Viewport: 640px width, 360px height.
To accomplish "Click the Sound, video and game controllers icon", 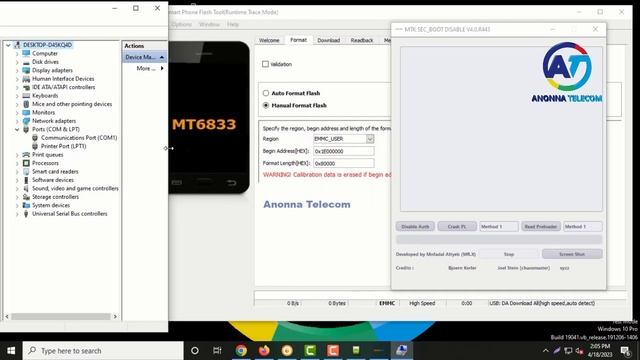I will click(27, 188).
